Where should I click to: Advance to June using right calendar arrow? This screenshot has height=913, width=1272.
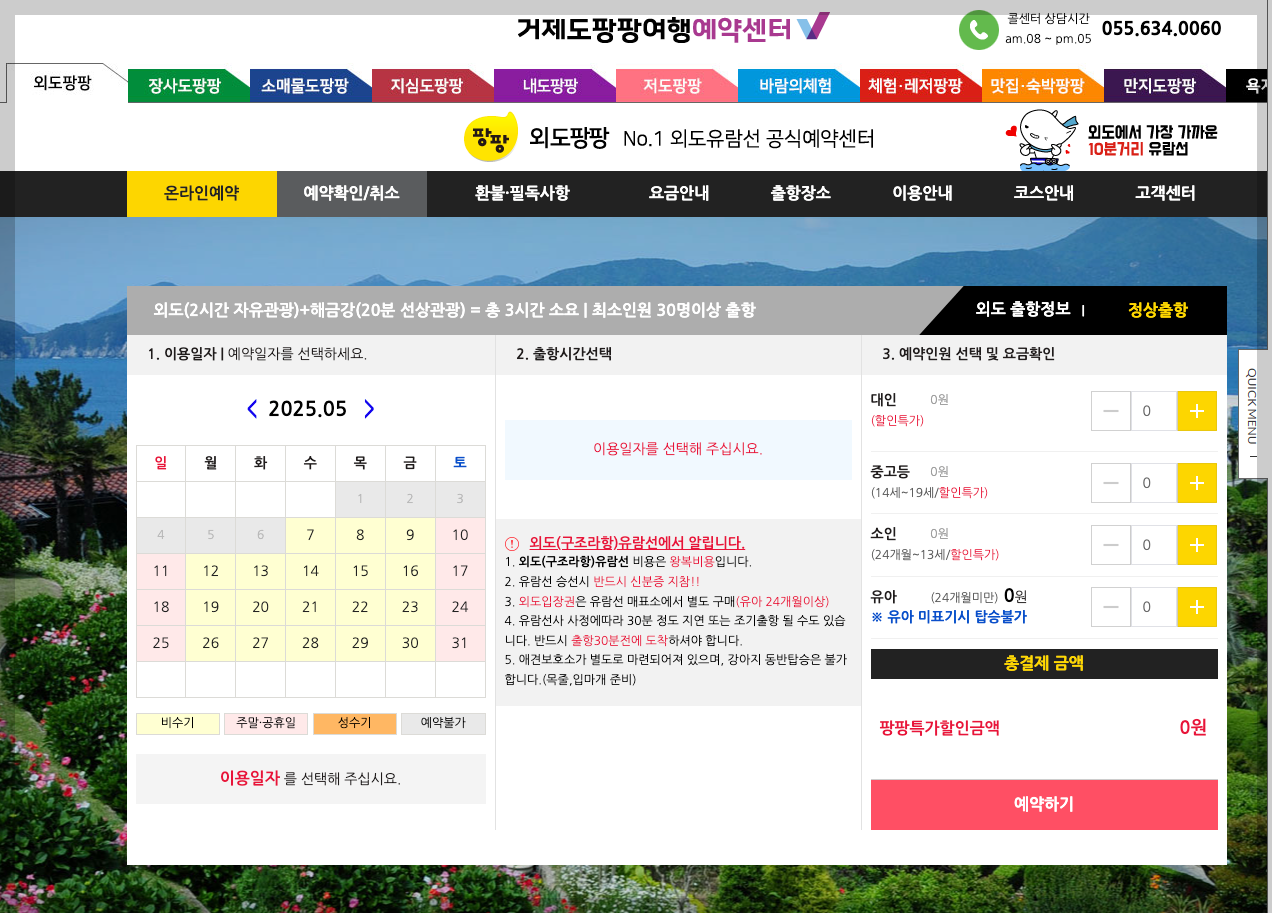tap(369, 408)
